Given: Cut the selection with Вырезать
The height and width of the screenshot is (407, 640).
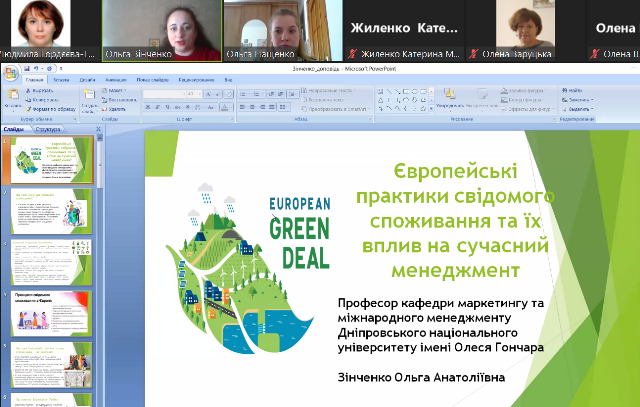Looking at the screenshot, I should [39, 91].
